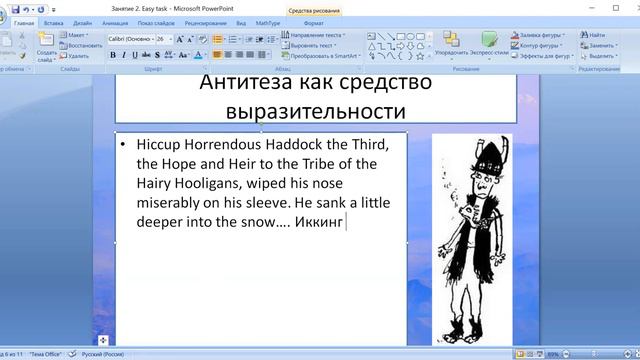640x360 pixels.
Task: Open the Calibri font name combo box
Action: click(131, 39)
